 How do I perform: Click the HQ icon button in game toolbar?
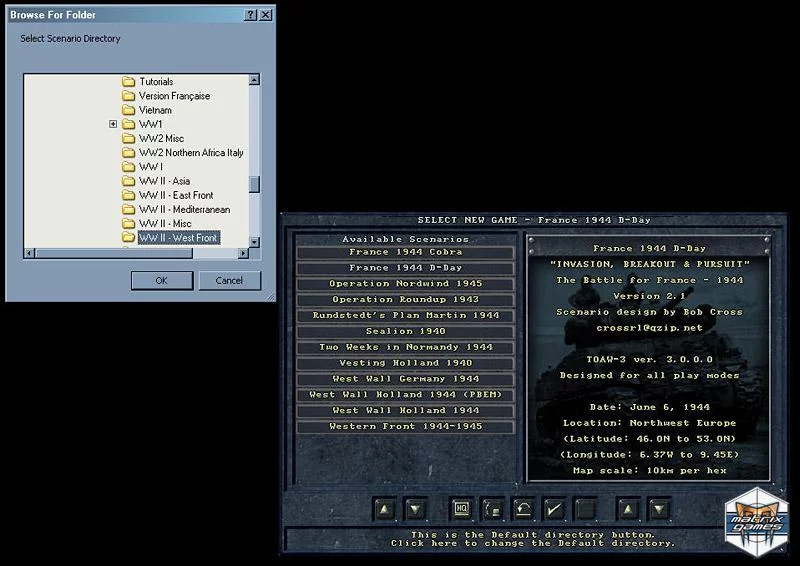pos(461,509)
